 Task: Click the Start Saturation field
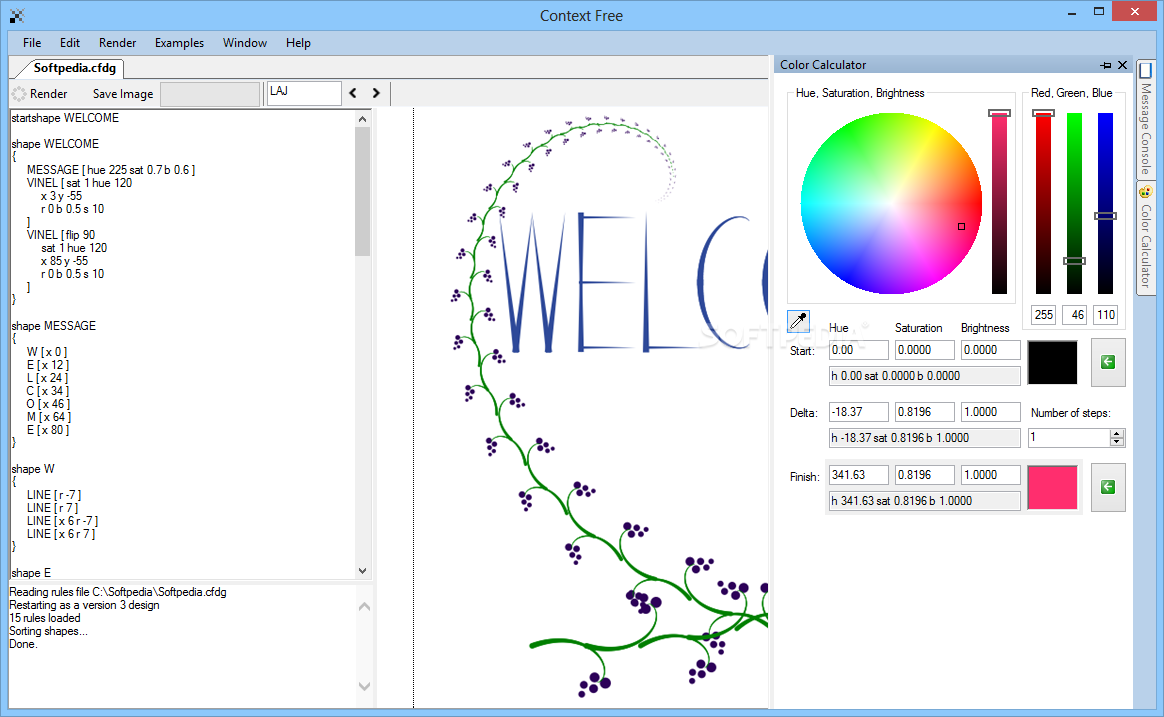924,350
